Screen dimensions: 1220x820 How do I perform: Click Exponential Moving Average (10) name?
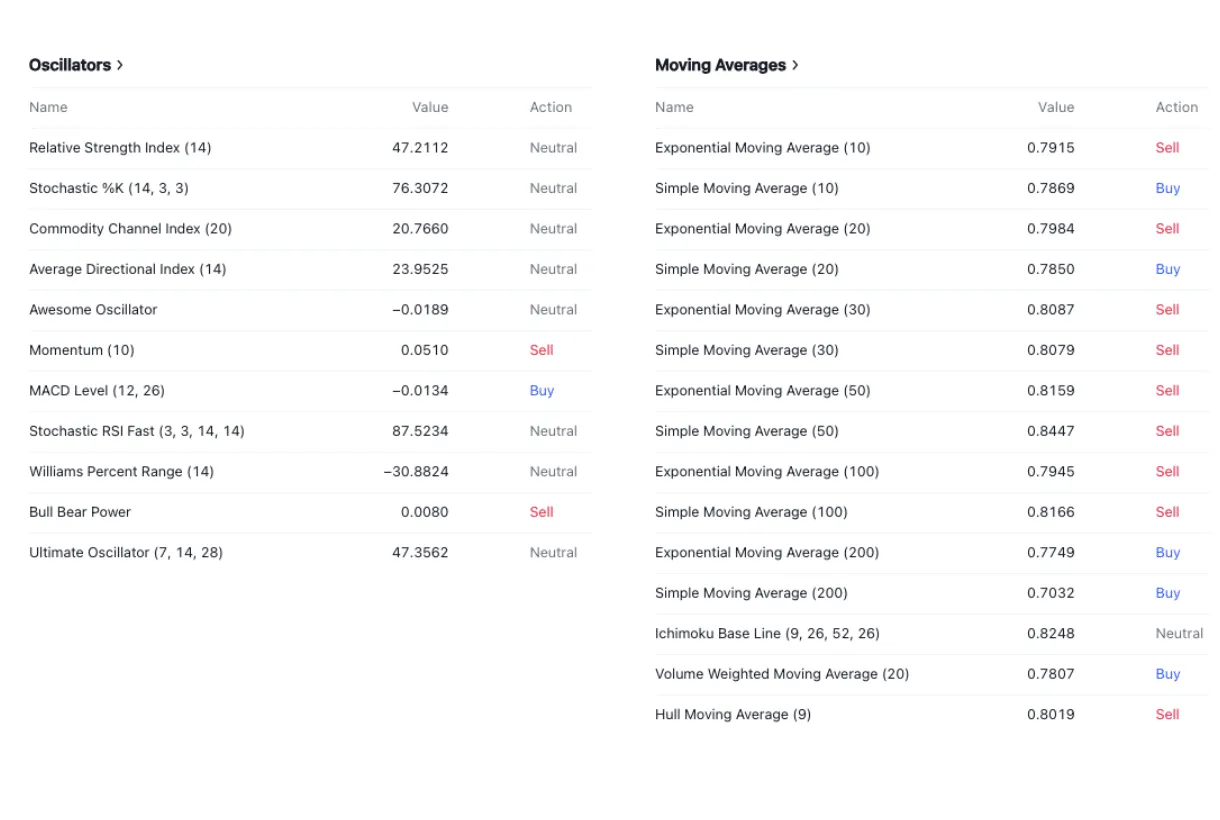[x=762, y=148]
